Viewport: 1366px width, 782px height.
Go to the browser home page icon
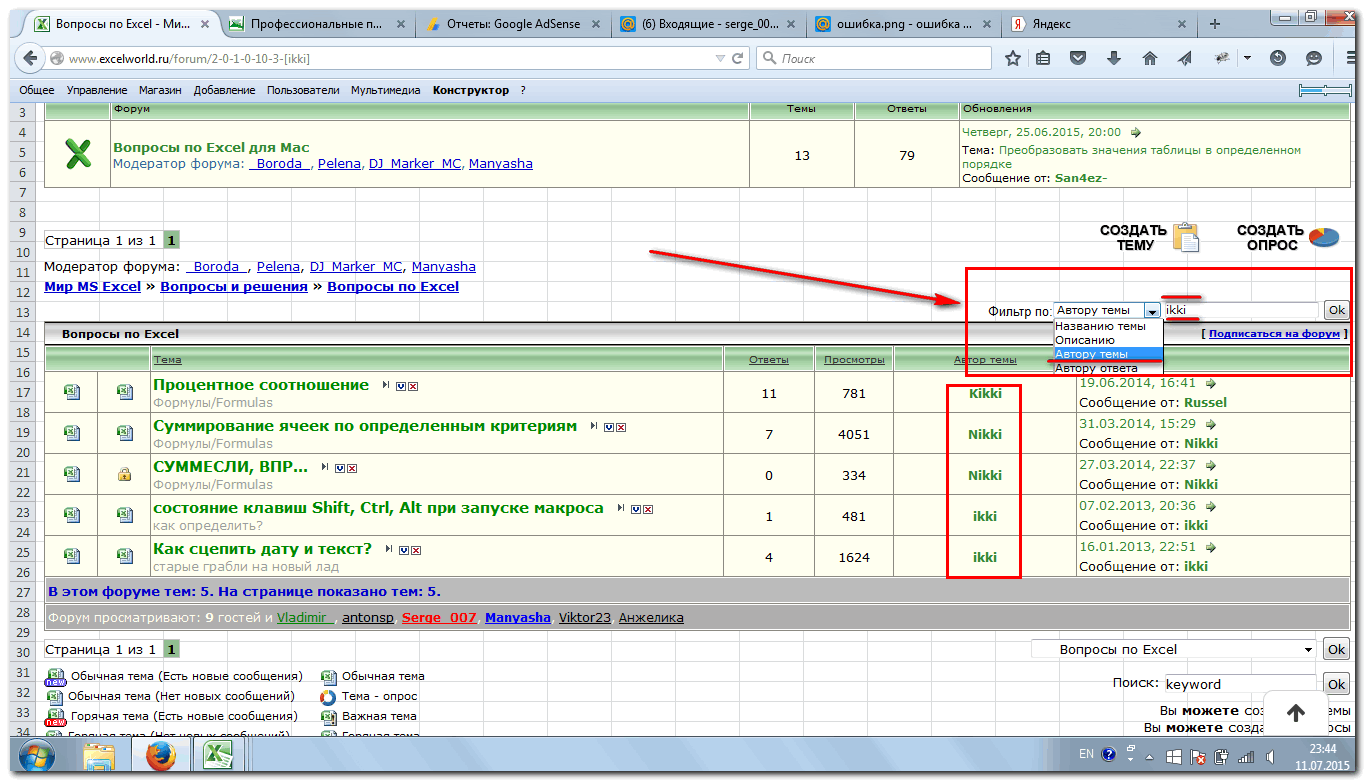(1150, 58)
